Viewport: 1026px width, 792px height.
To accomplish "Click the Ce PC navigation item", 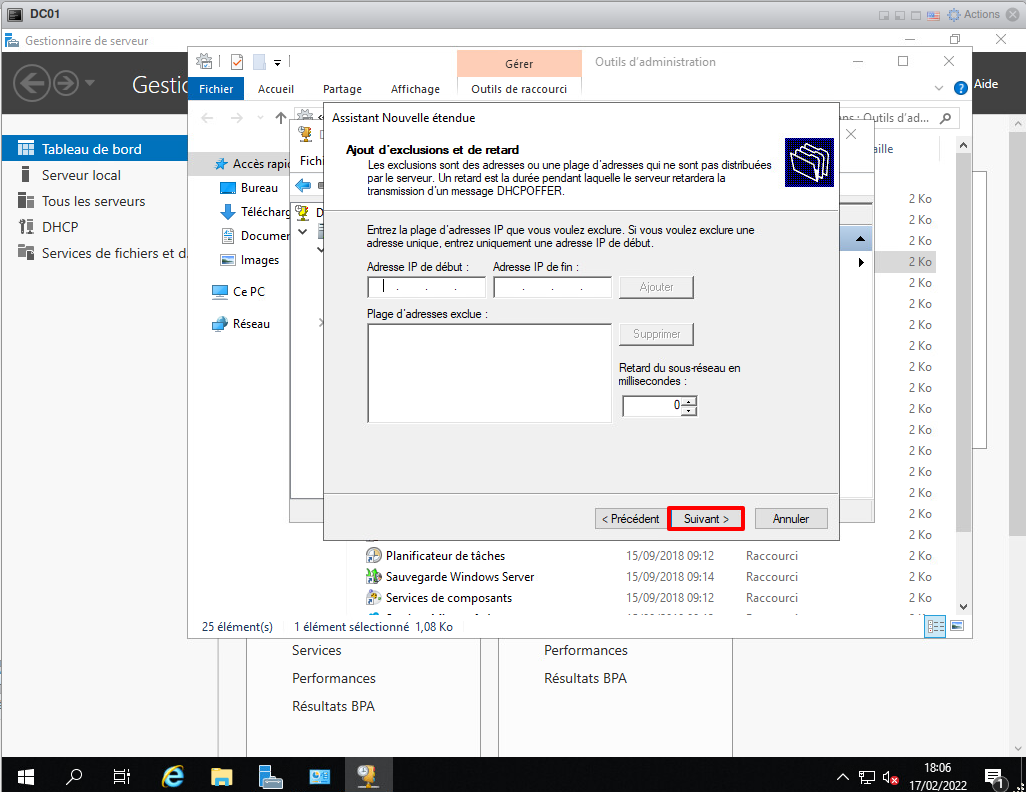I will pos(248,292).
